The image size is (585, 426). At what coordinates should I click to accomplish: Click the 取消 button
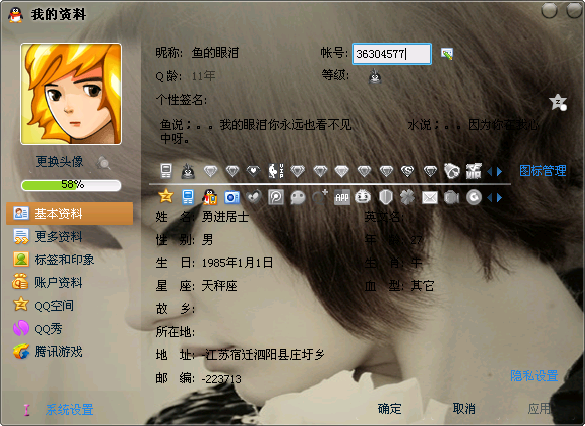point(464,409)
